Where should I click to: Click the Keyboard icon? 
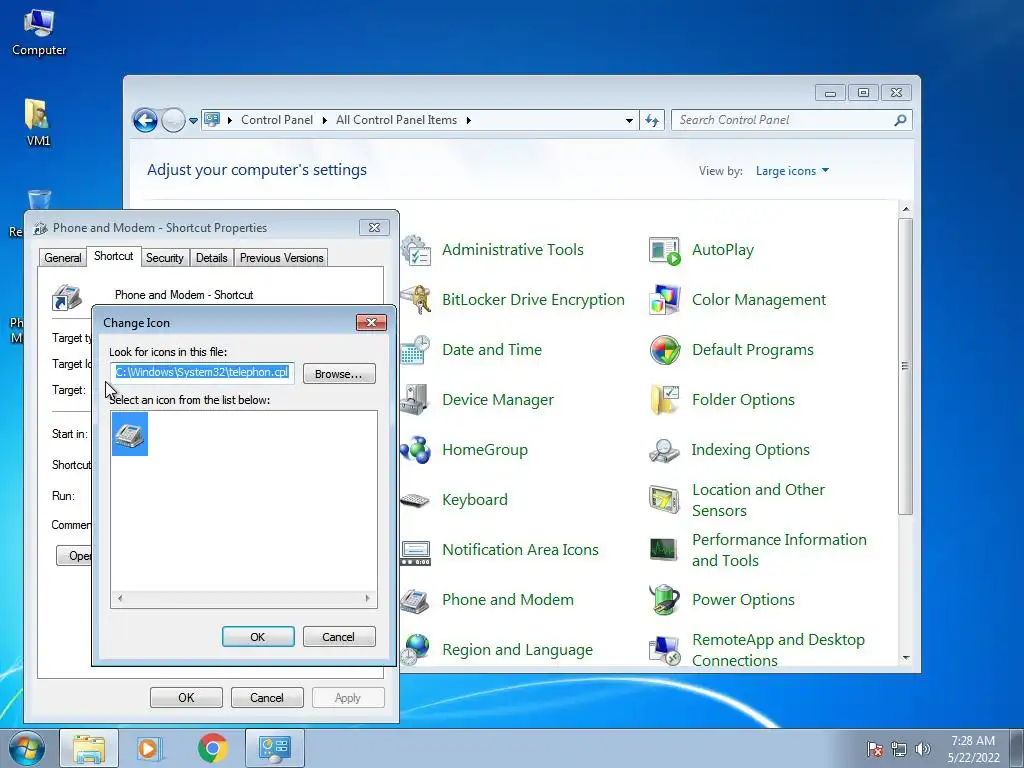[417, 500]
